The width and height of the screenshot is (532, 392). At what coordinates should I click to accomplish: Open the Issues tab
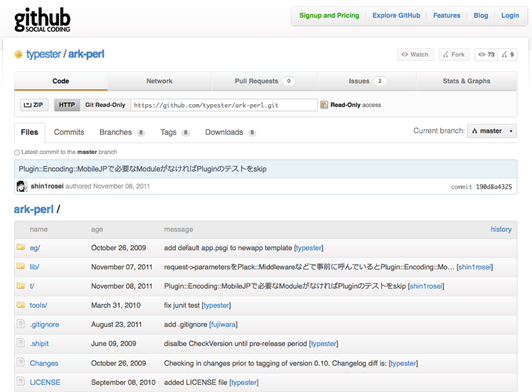tap(367, 81)
